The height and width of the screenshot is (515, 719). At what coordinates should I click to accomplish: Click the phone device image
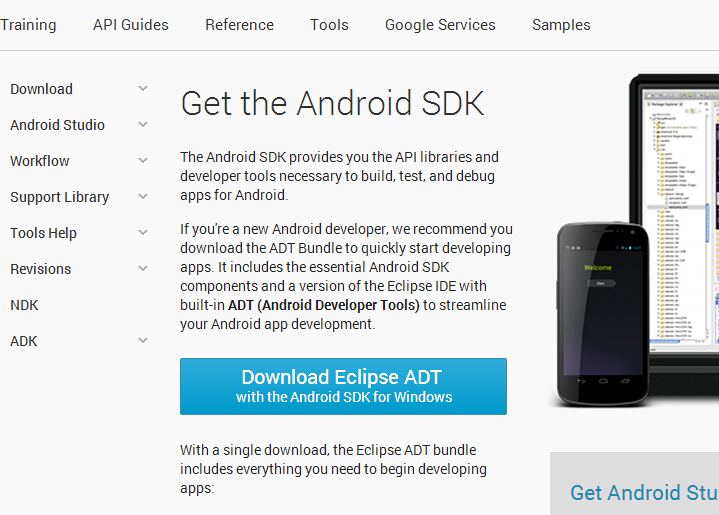(603, 315)
